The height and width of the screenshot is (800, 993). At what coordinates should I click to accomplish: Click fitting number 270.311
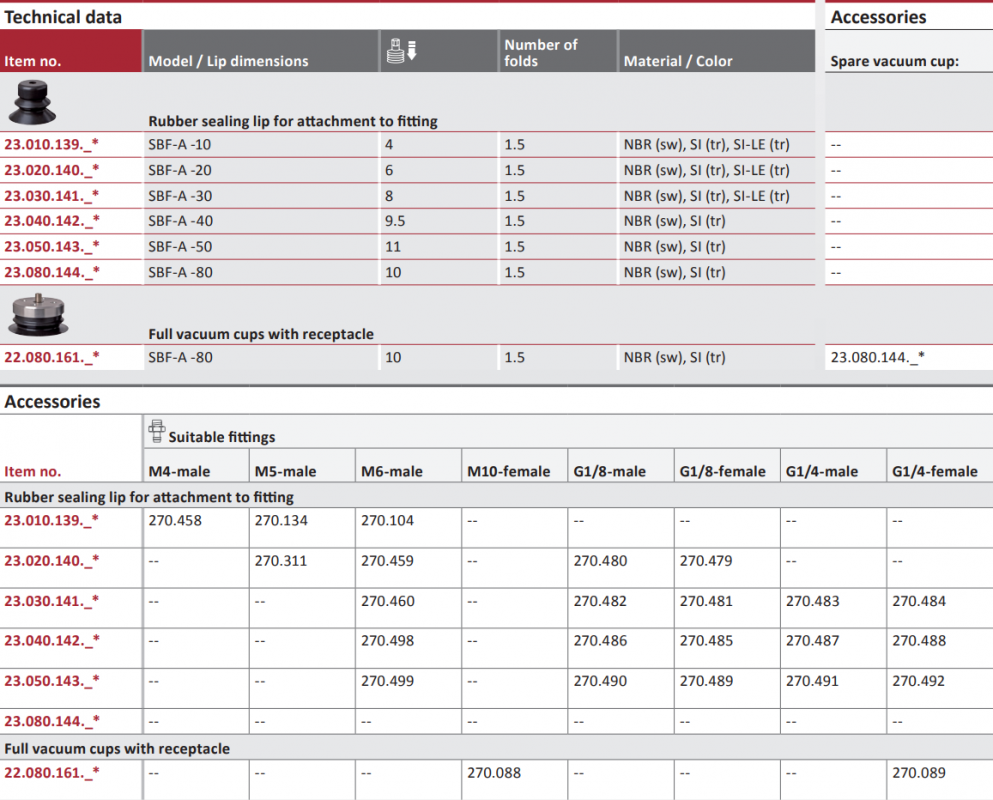pos(281,561)
